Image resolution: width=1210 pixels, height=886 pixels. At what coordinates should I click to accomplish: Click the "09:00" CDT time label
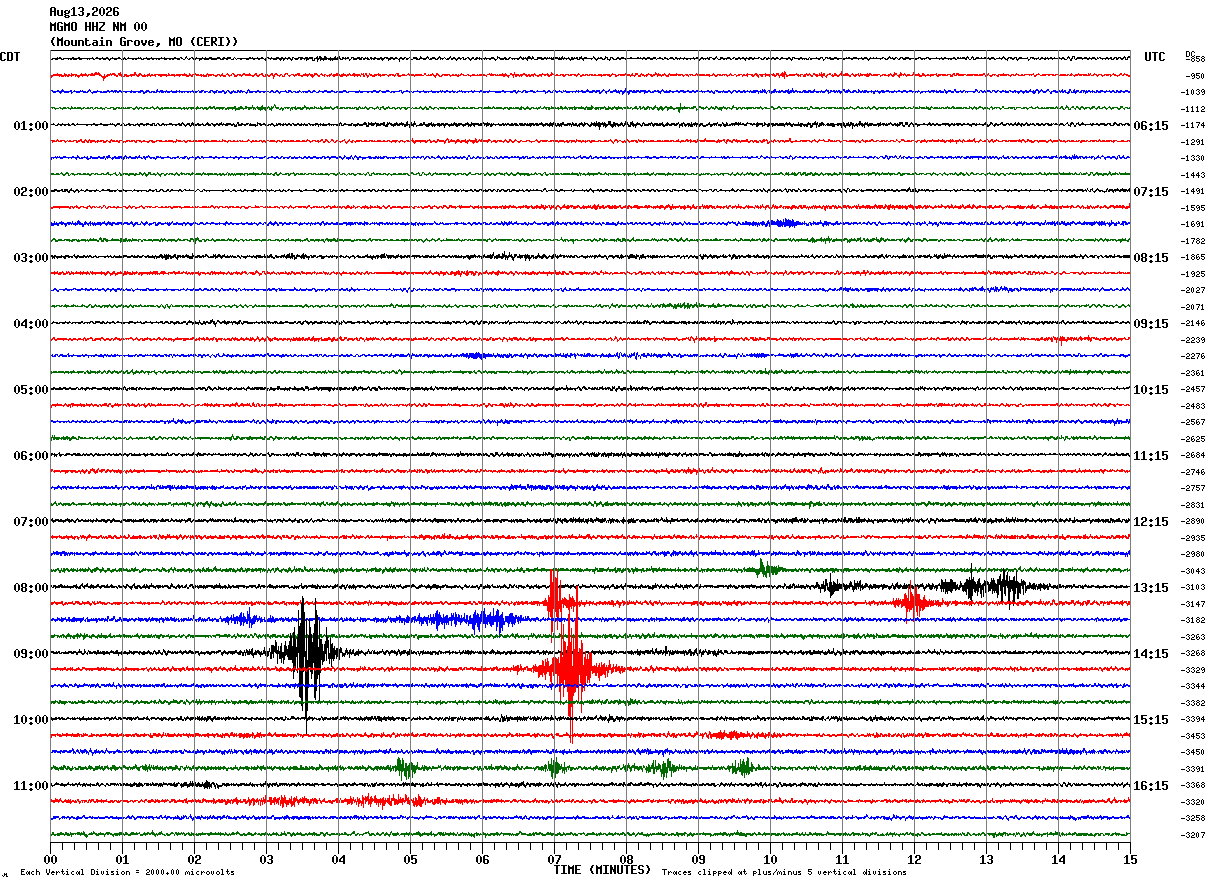30,654
